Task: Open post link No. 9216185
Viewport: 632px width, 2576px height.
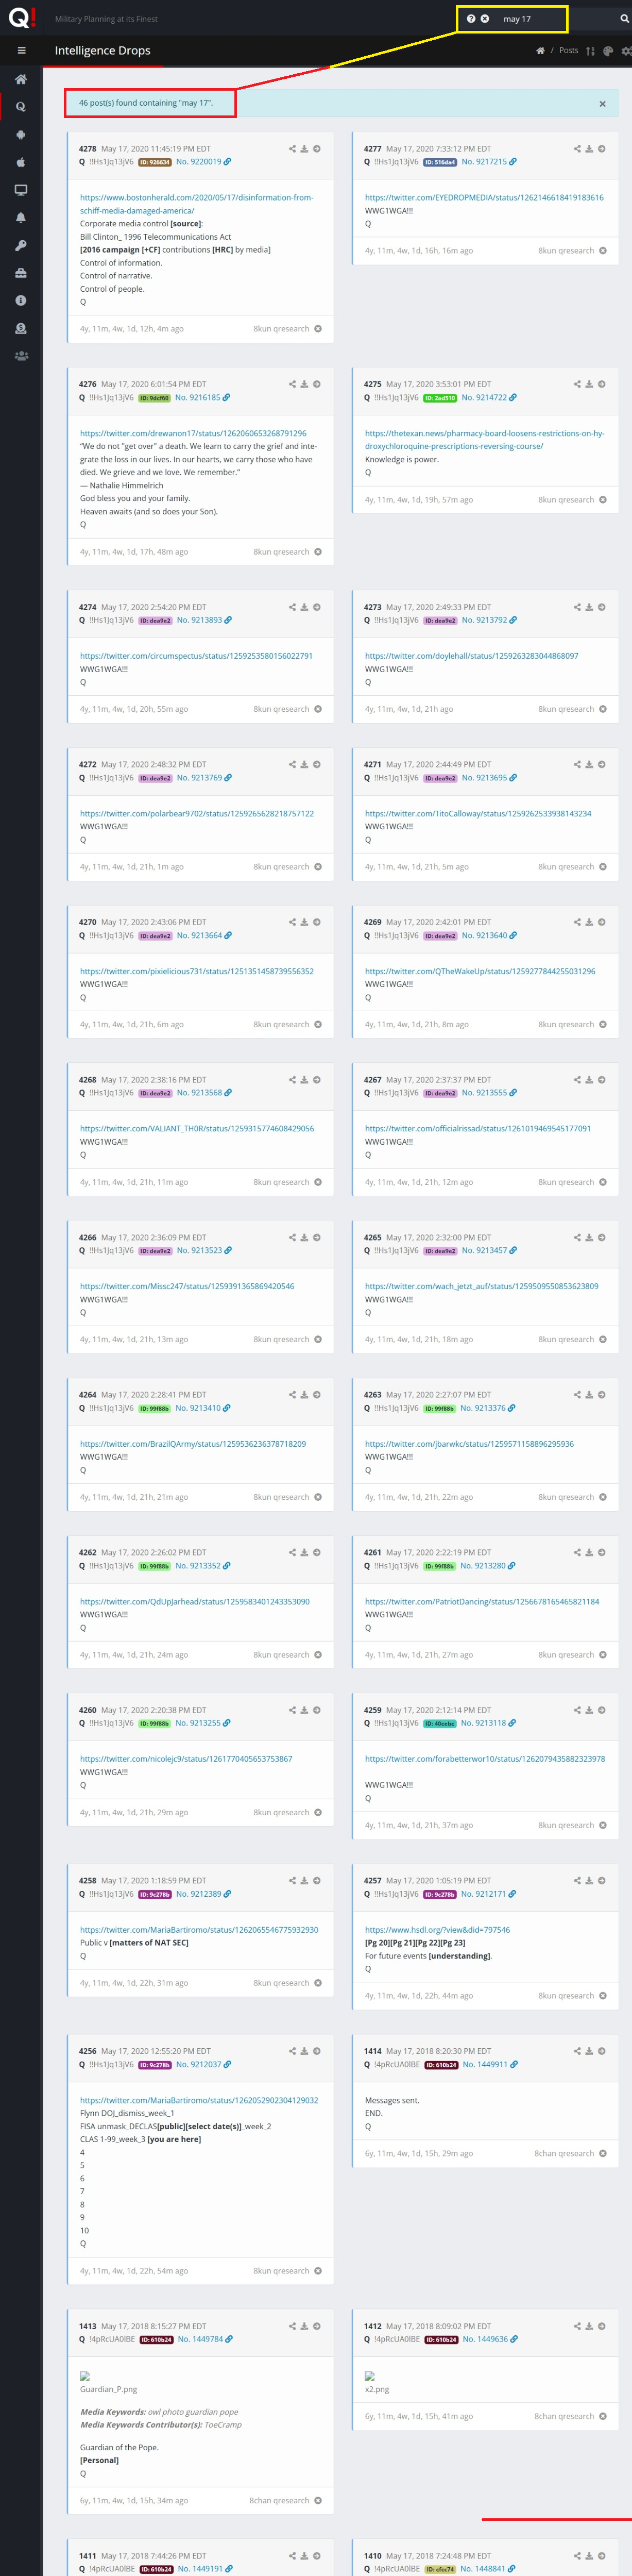Action: pos(203,398)
